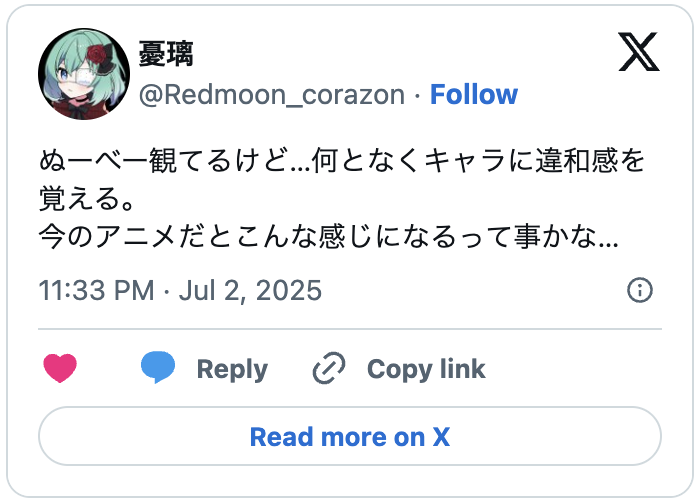Click the blue reply speech bubble icon
The width and height of the screenshot is (700, 504).
158,369
